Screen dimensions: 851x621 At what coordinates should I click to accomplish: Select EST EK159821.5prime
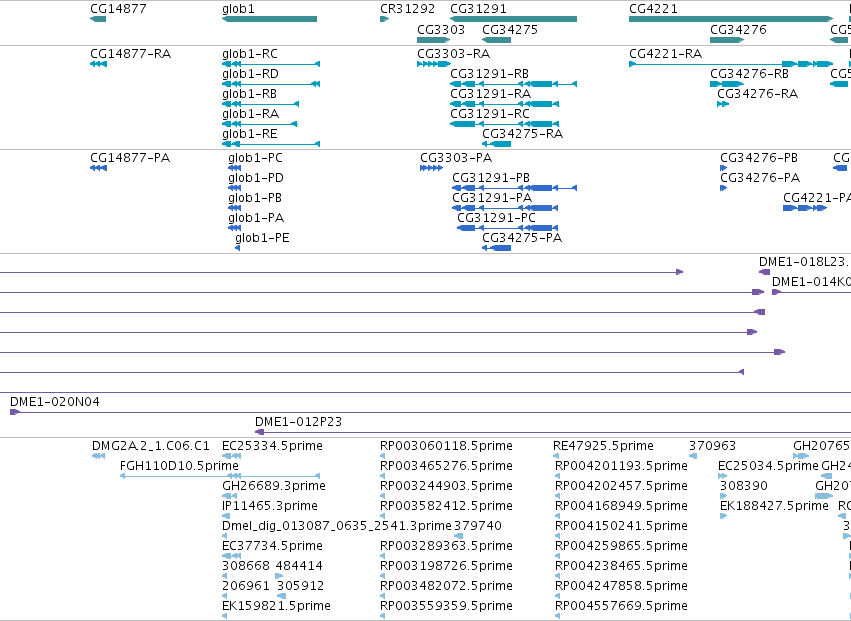pos(225,616)
